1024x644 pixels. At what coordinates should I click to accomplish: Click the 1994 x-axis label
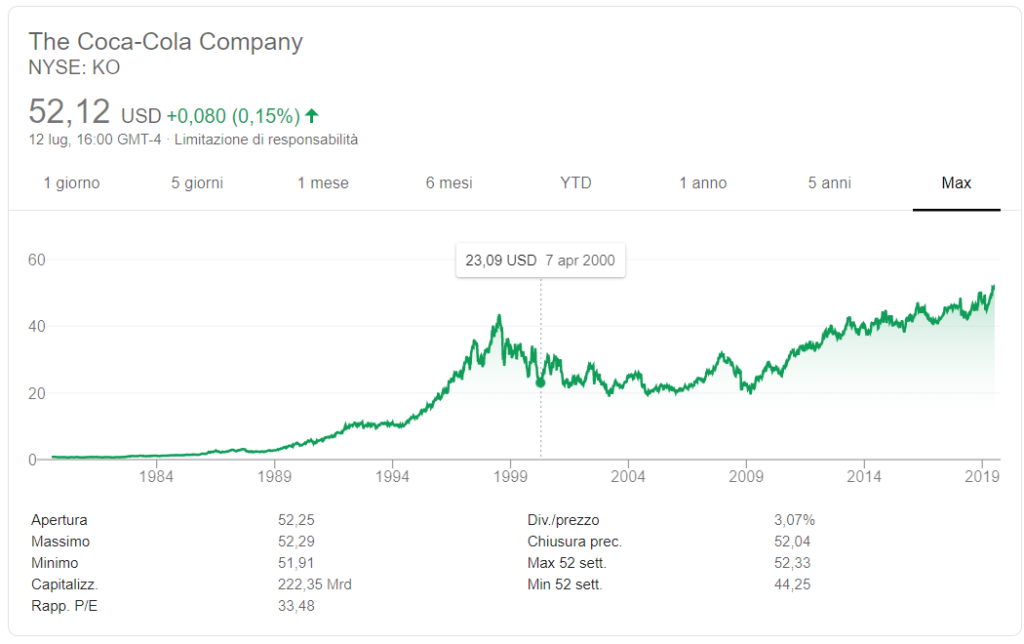coord(392,477)
